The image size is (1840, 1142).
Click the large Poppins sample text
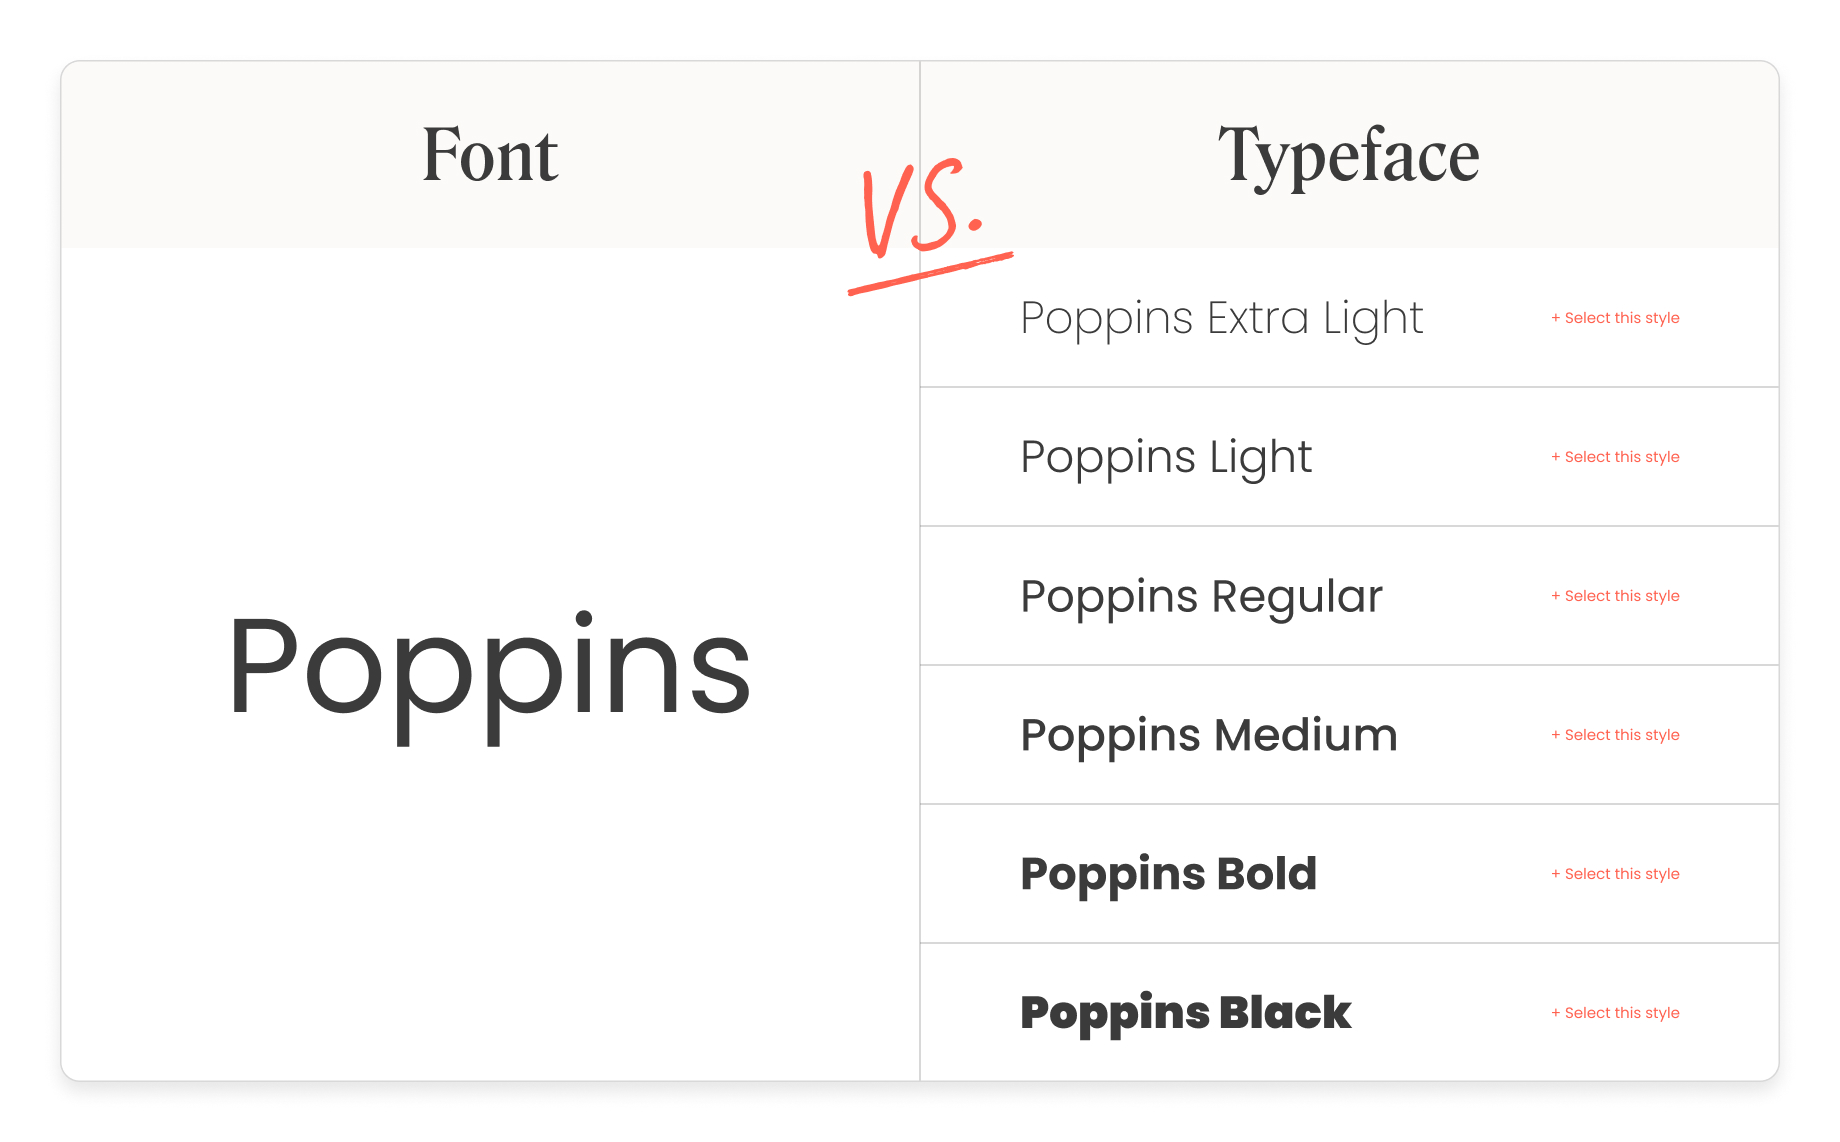coord(489,670)
